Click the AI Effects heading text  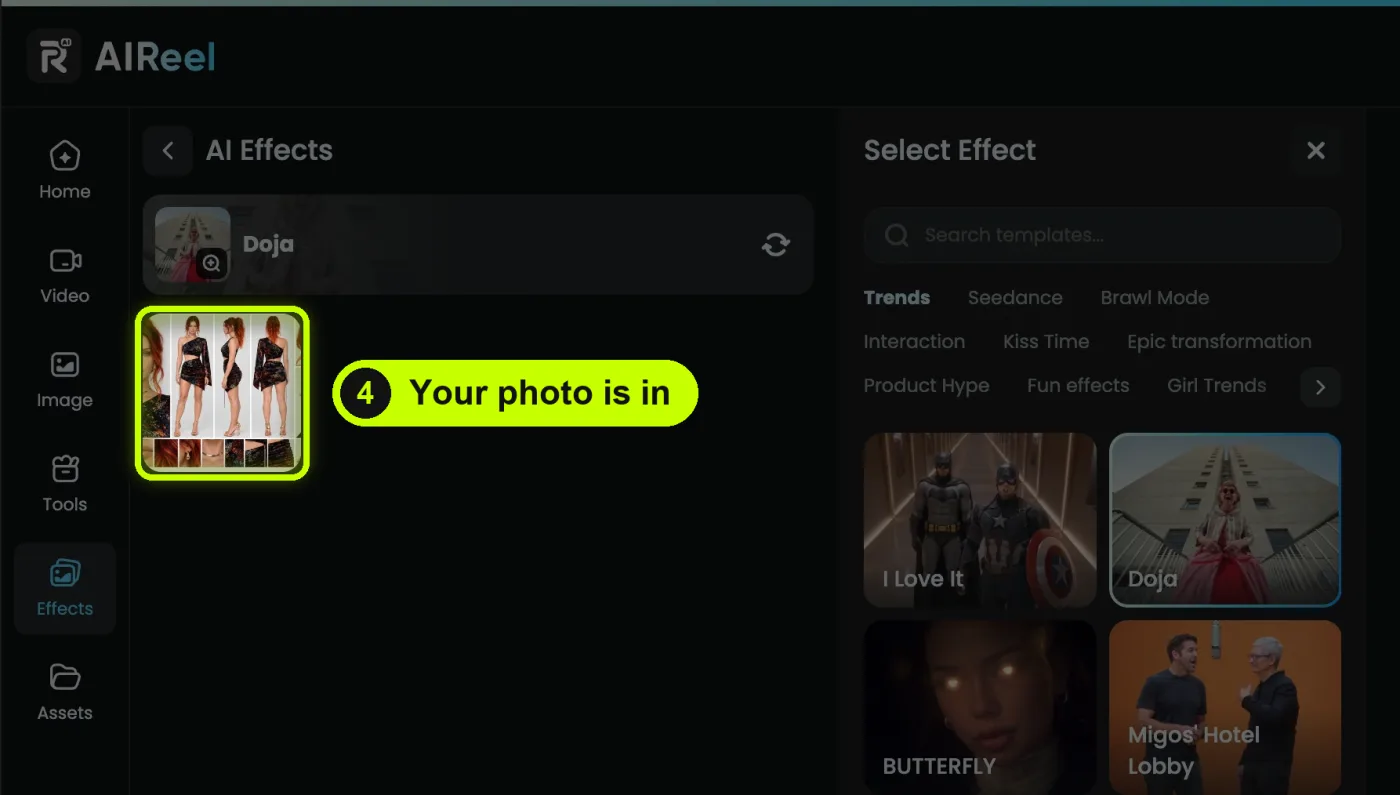pyautogui.click(x=269, y=151)
